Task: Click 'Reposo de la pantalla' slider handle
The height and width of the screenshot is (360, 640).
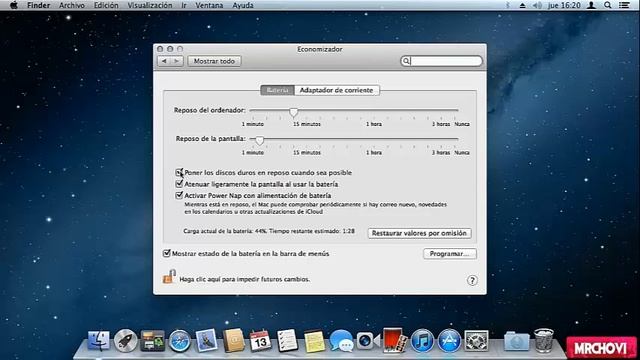Action: (x=260, y=140)
